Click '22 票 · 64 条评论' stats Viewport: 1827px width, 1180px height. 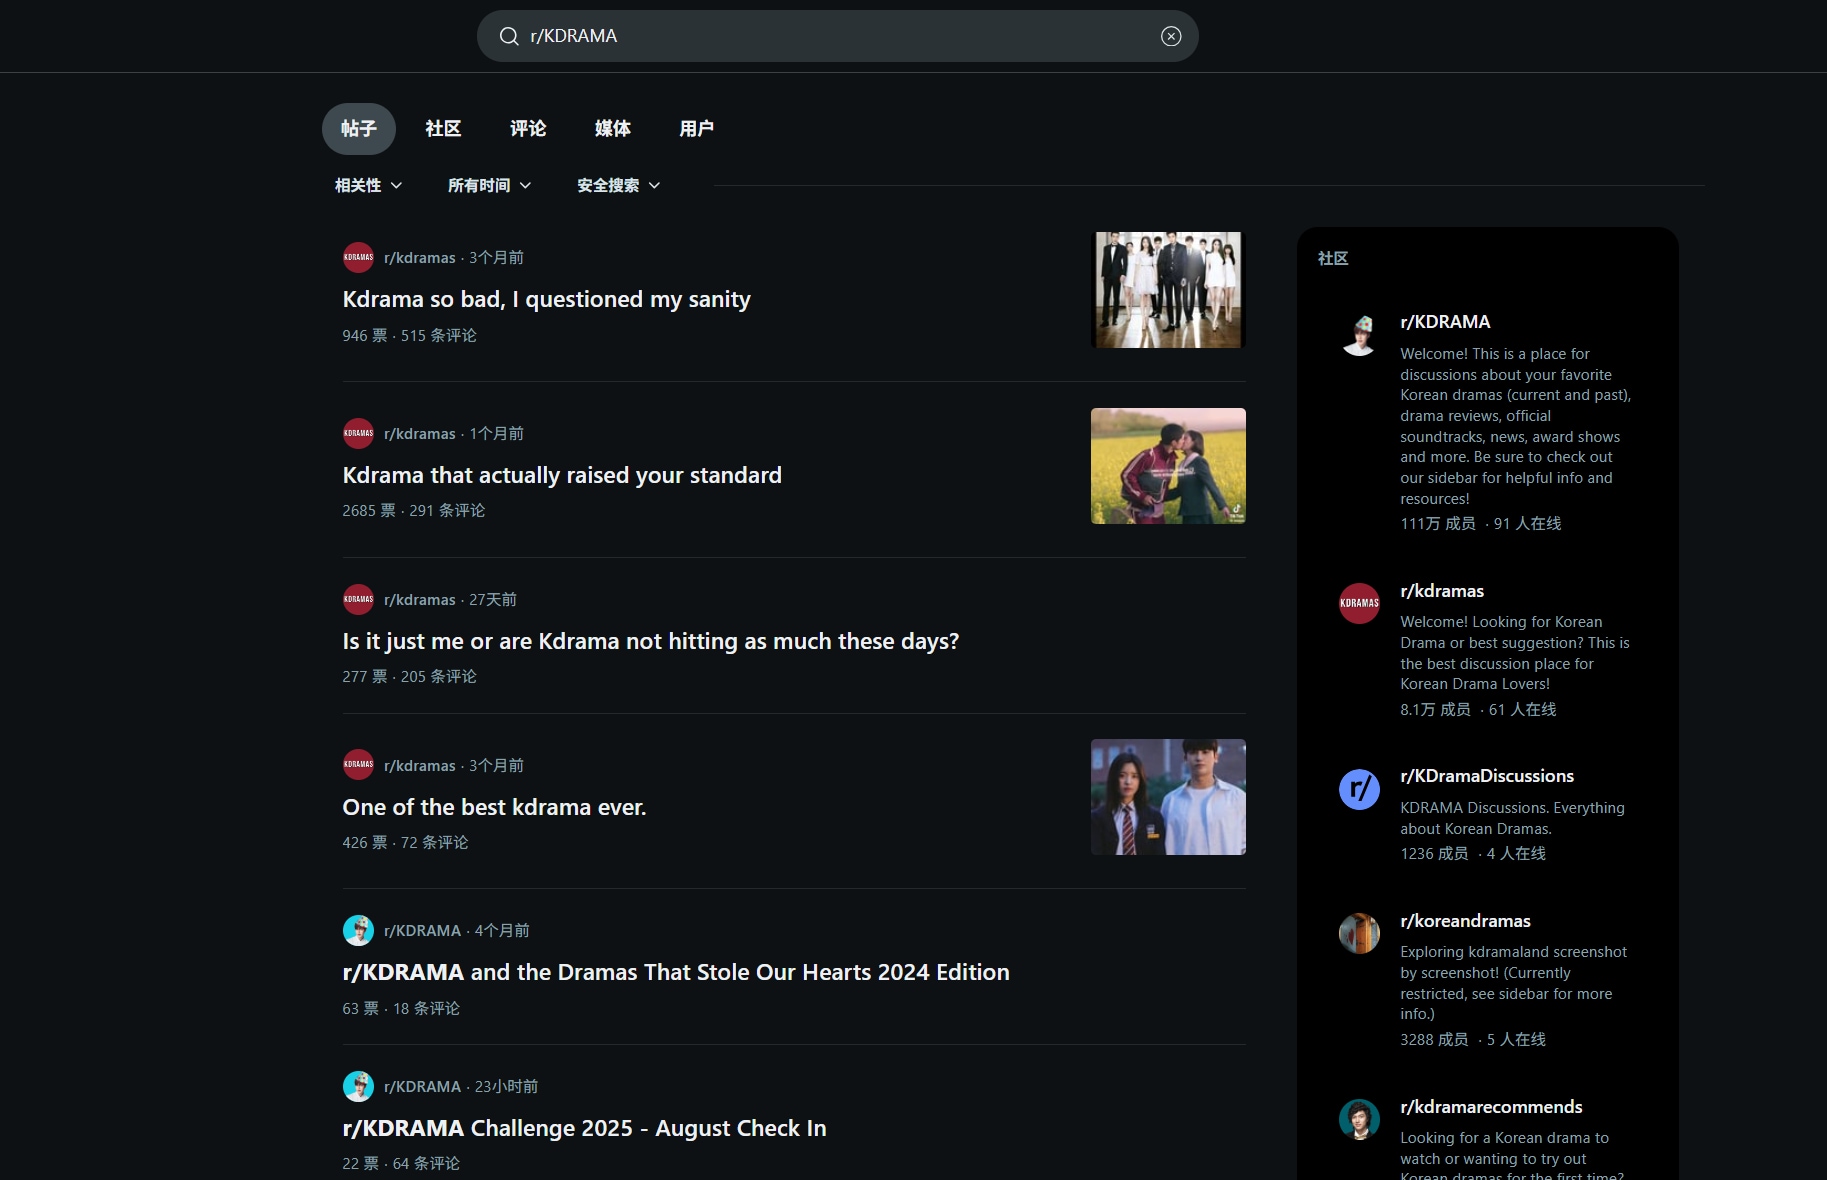pyautogui.click(x=401, y=1164)
